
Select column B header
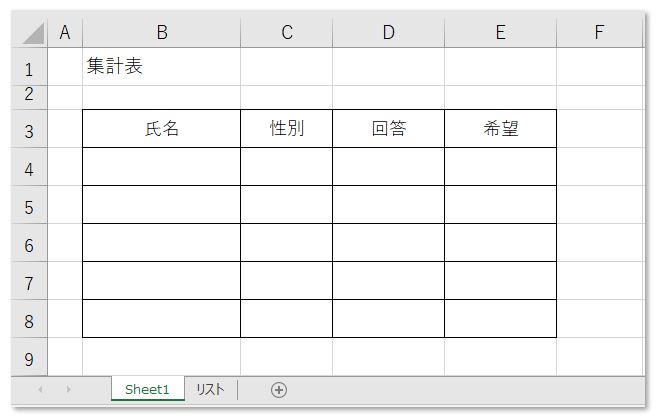161,32
